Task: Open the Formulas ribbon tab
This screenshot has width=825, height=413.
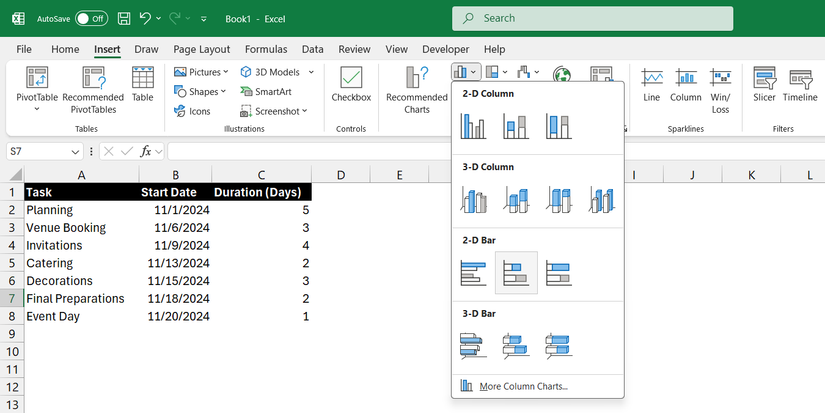Action: pyautogui.click(x=266, y=49)
